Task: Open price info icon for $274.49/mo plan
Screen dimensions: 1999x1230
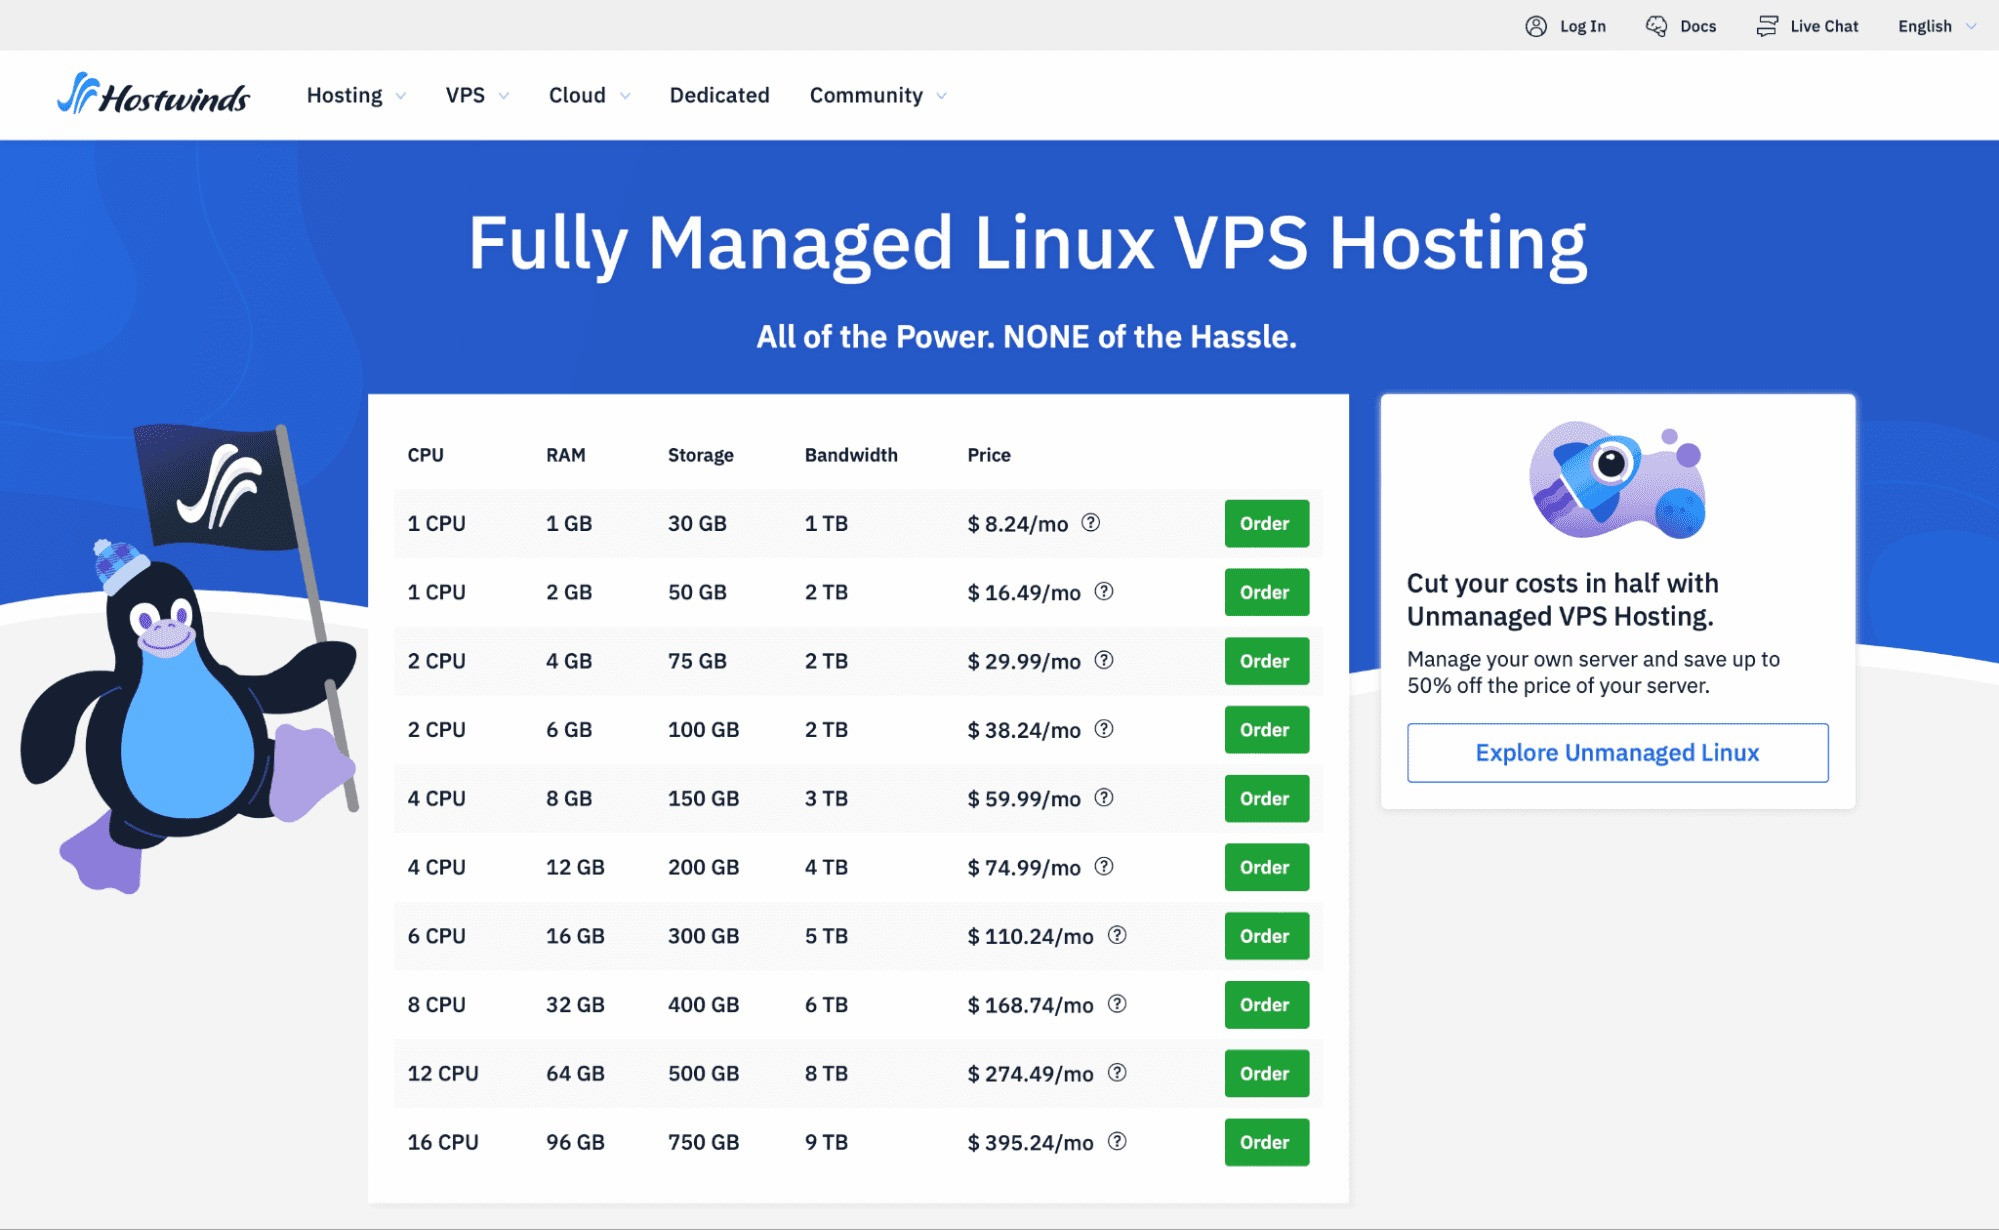Action: tap(1117, 1072)
